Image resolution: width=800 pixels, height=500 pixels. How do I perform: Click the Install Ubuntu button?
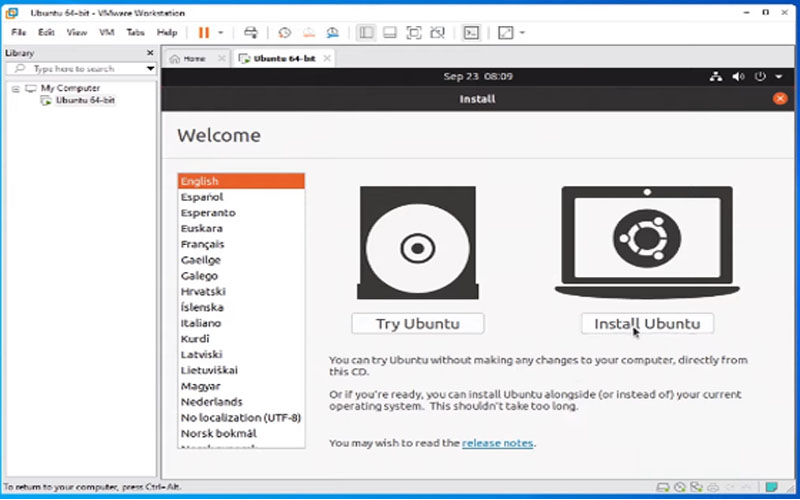click(x=647, y=323)
